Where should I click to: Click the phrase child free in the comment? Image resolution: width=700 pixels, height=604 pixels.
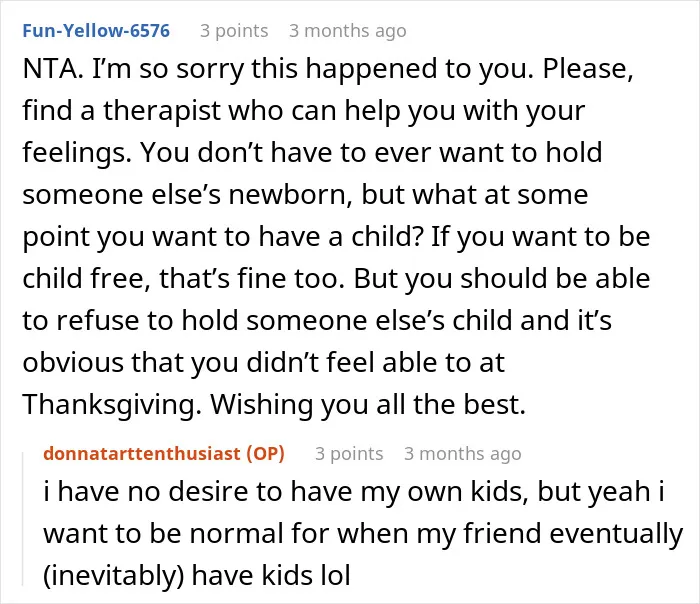pos(83,279)
